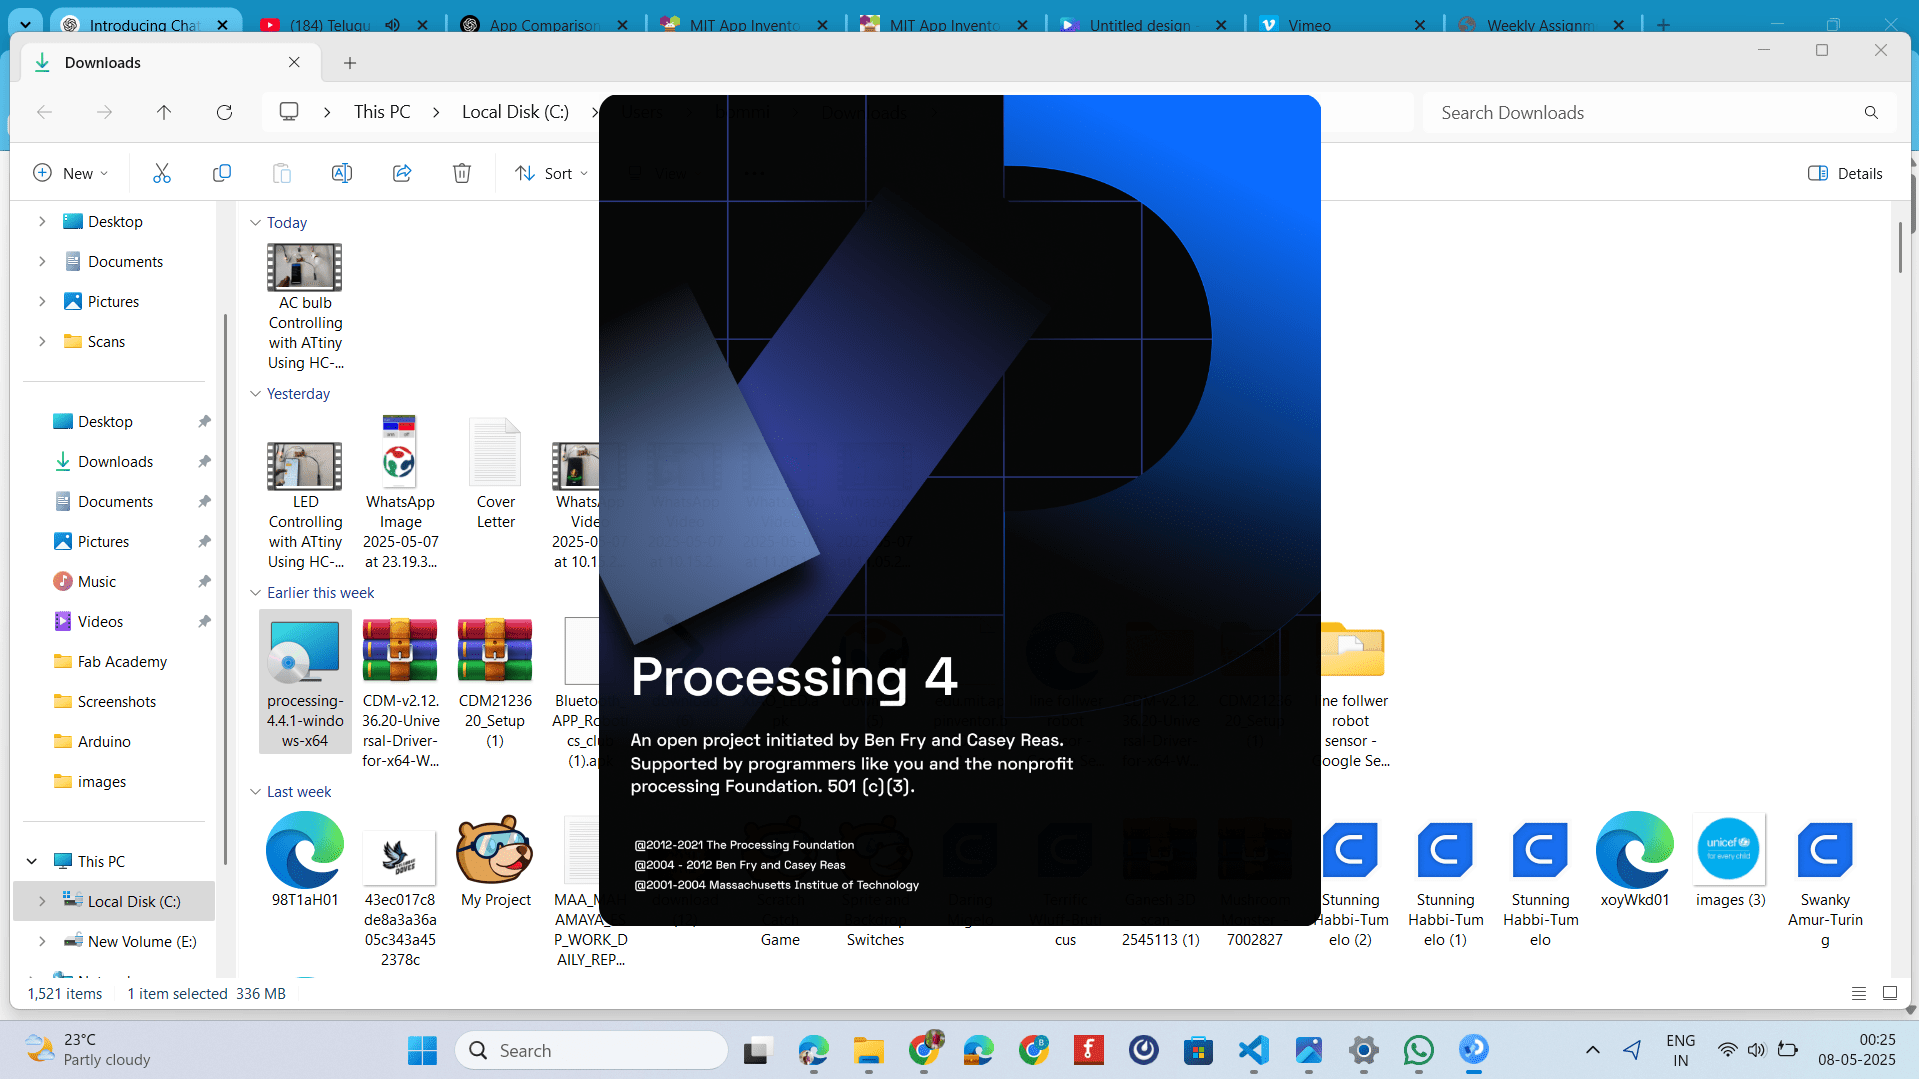Show hidden icons in system tray
Viewport: 1919px width, 1079px height.
click(1593, 1050)
